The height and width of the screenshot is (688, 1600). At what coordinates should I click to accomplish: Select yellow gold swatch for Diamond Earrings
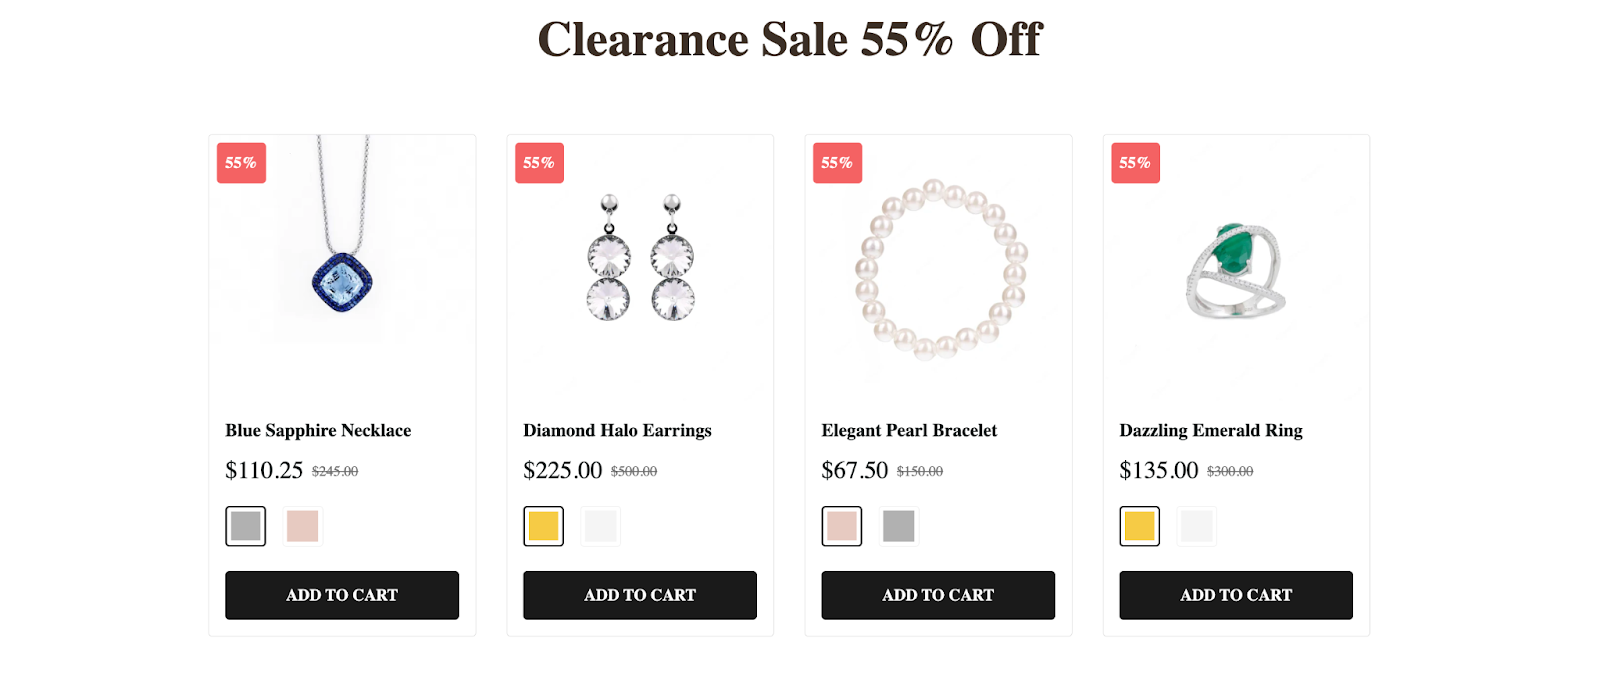(543, 526)
